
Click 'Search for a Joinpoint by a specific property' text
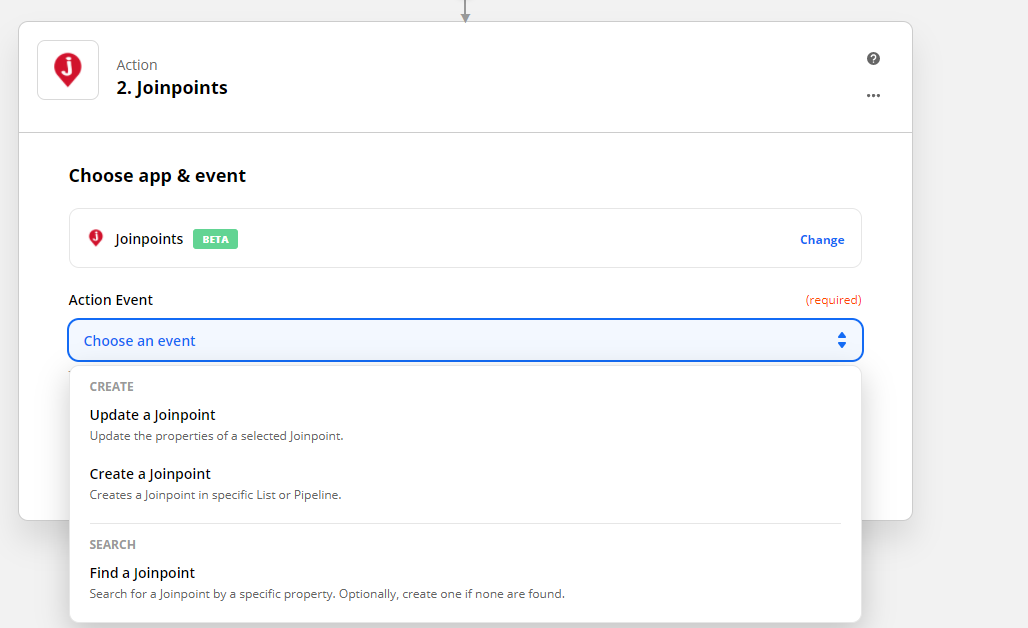click(326, 594)
